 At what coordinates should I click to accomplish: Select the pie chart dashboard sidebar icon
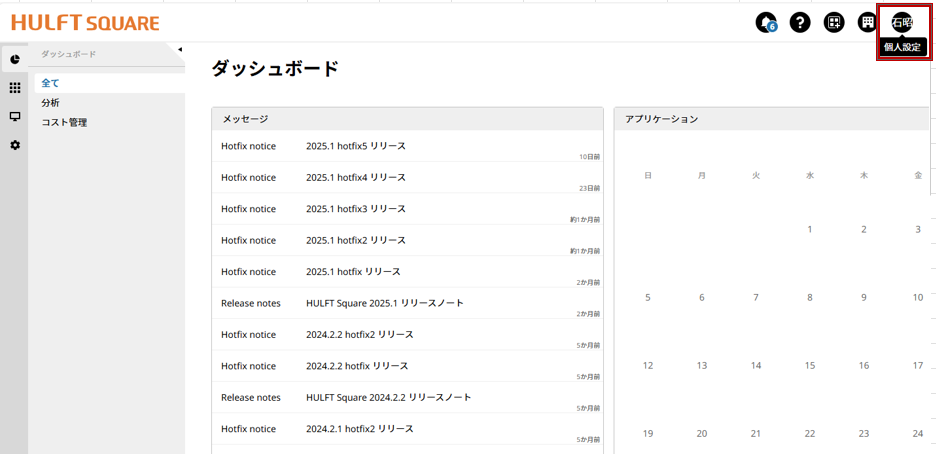(x=15, y=59)
